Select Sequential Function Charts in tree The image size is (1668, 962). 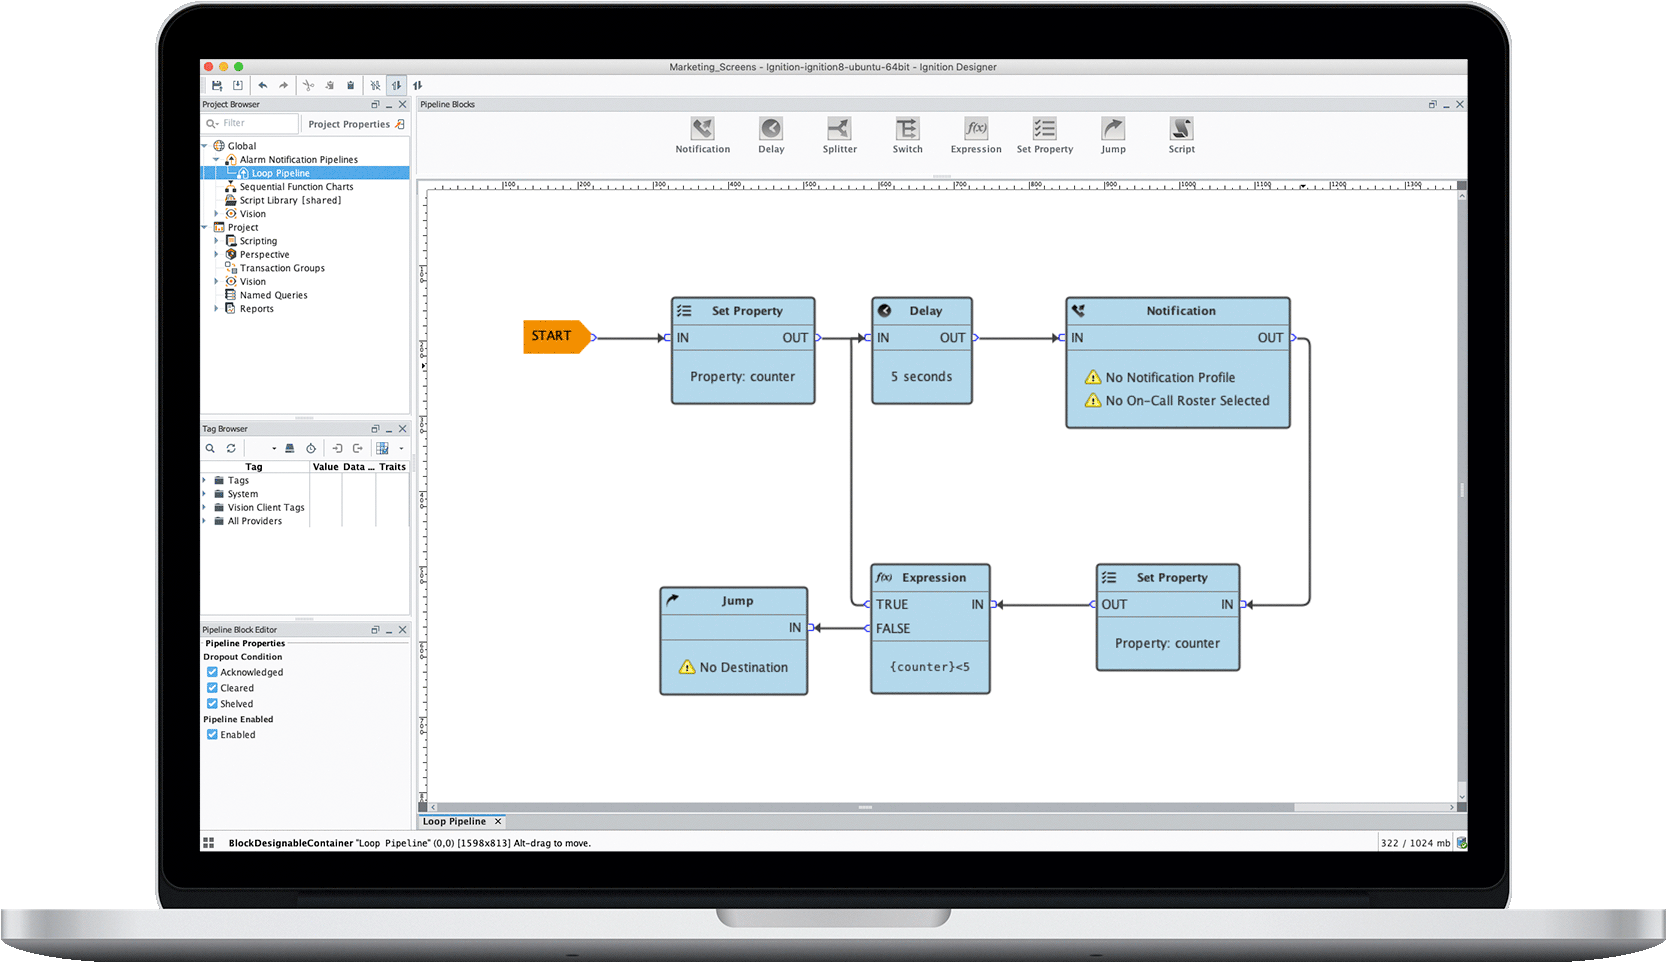[x=296, y=187]
